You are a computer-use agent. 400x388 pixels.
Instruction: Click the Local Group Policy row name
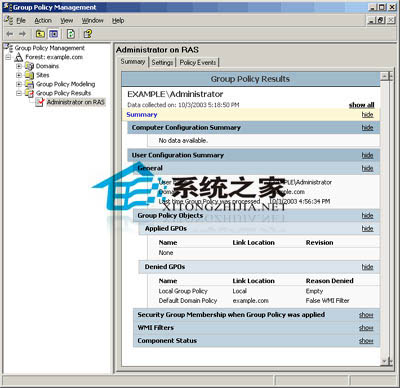[183, 291]
